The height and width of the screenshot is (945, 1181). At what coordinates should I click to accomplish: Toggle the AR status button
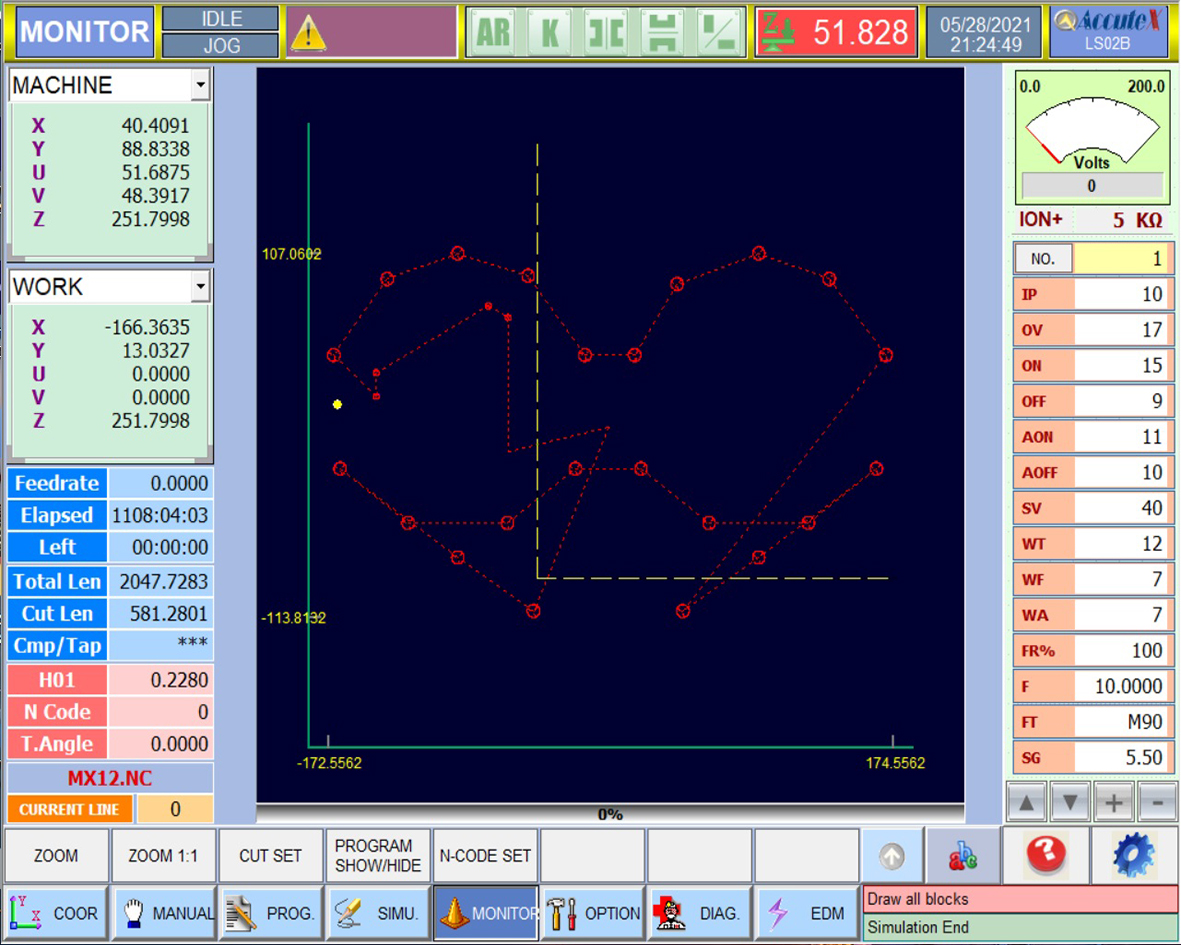[493, 33]
